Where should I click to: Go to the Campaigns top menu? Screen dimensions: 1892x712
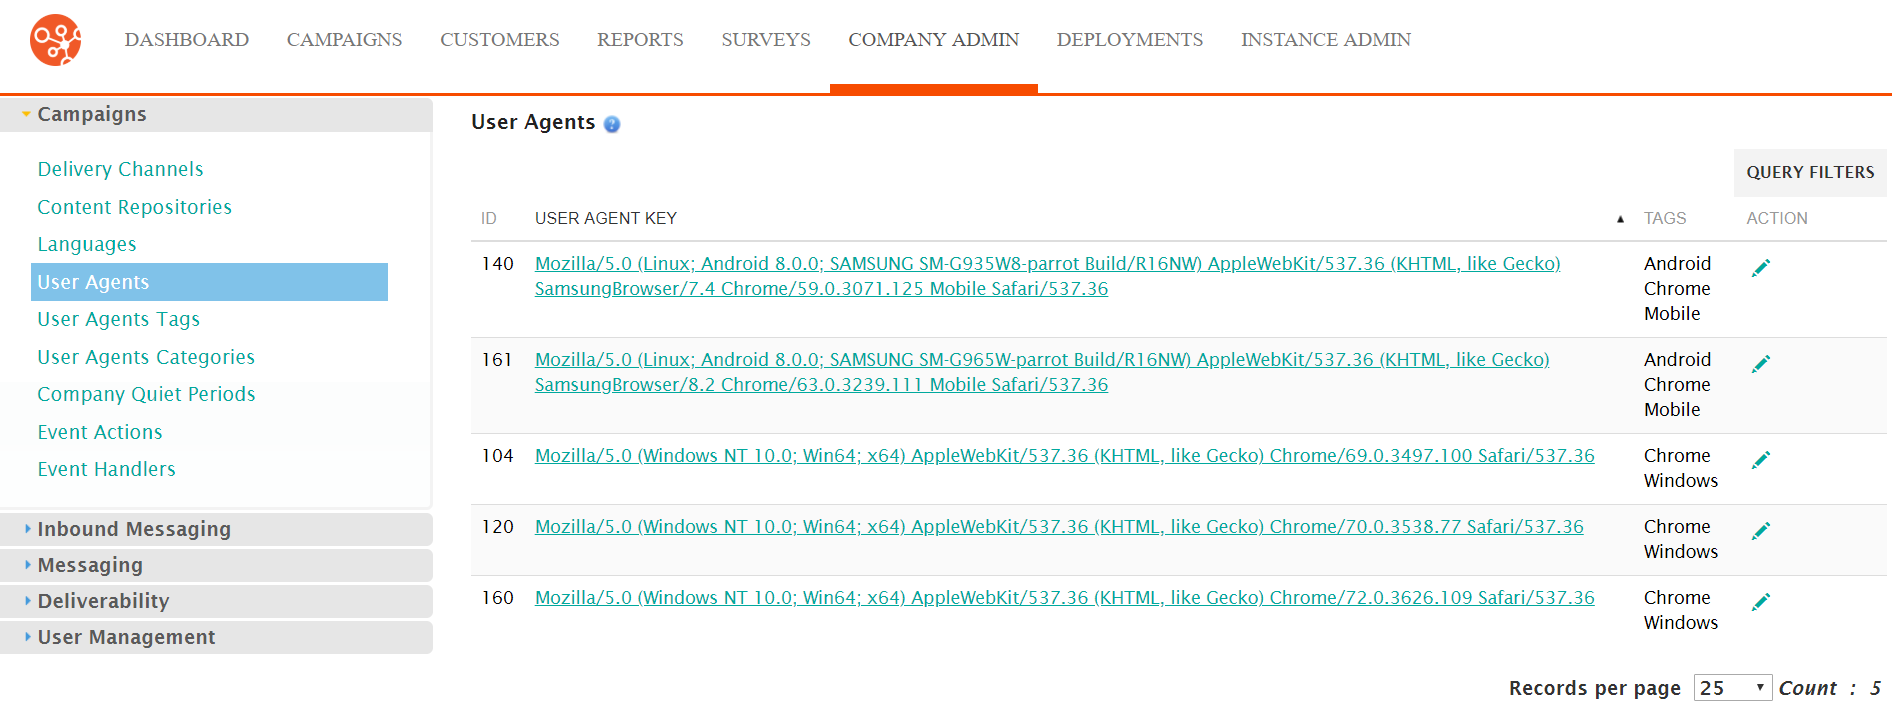coord(344,40)
